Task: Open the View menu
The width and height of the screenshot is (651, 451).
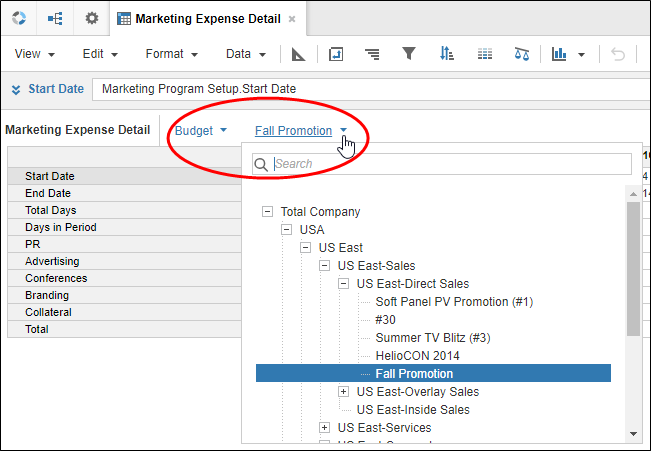Action: coord(34,54)
